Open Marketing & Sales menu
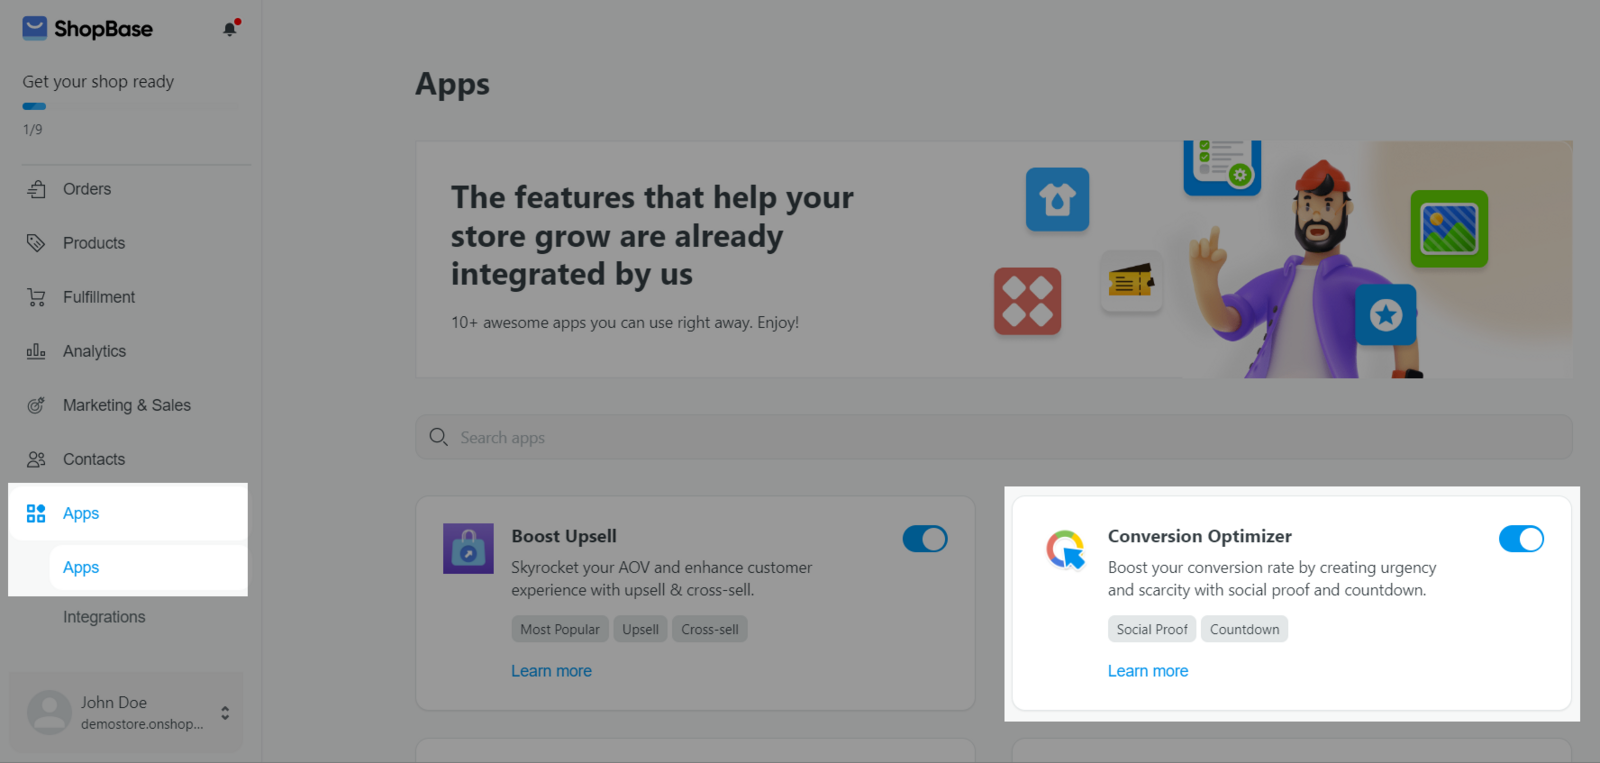Screen dimensions: 1600x763 coord(129,405)
